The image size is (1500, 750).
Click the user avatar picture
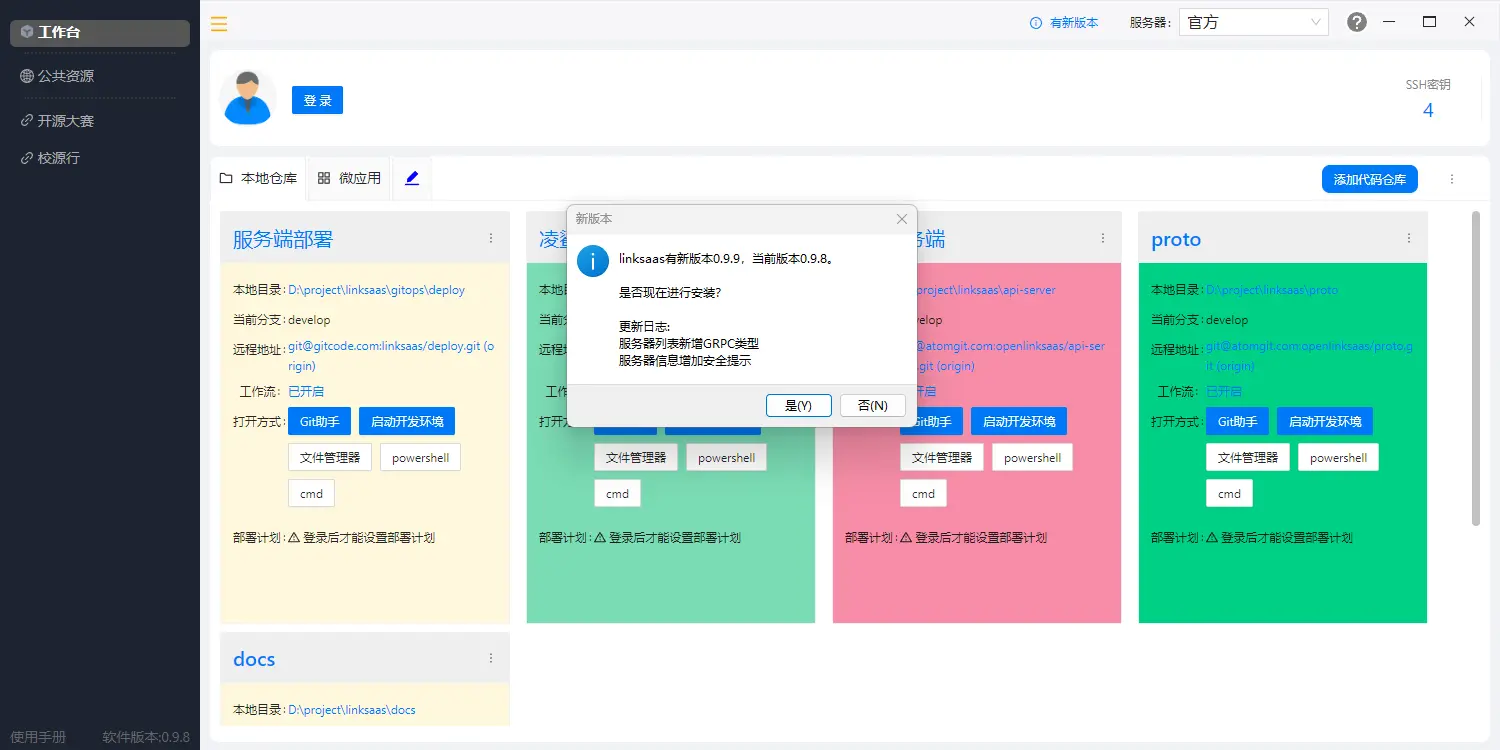tap(248, 97)
